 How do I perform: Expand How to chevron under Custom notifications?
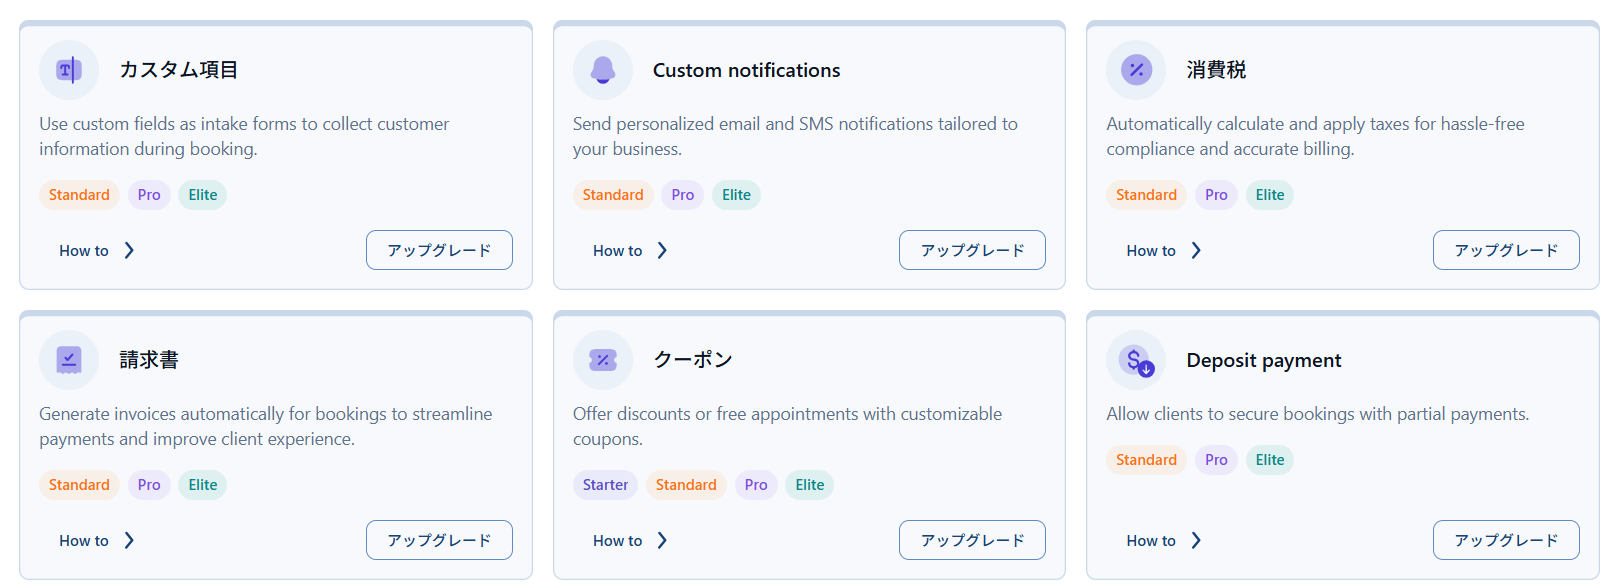coord(662,251)
